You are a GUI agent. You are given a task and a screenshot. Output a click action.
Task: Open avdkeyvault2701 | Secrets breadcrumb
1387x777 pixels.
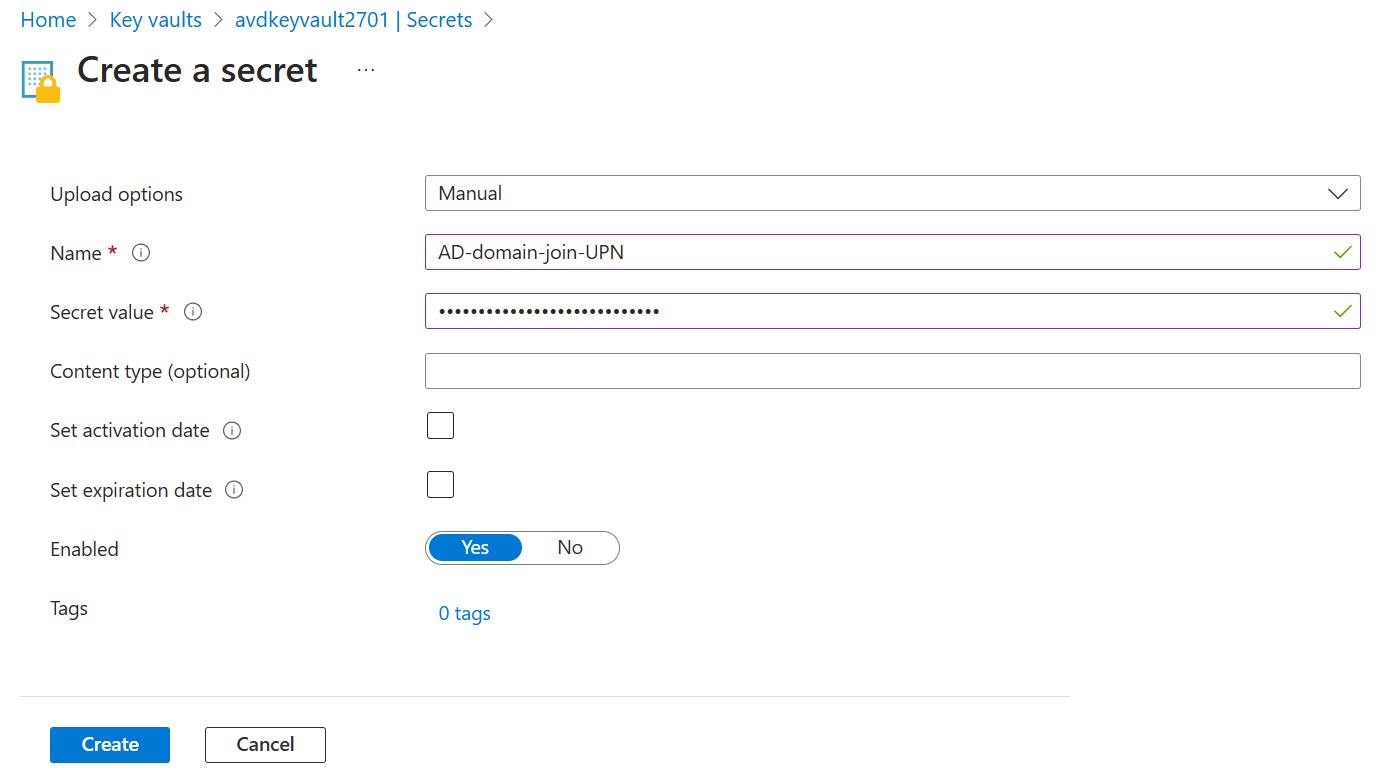point(353,20)
